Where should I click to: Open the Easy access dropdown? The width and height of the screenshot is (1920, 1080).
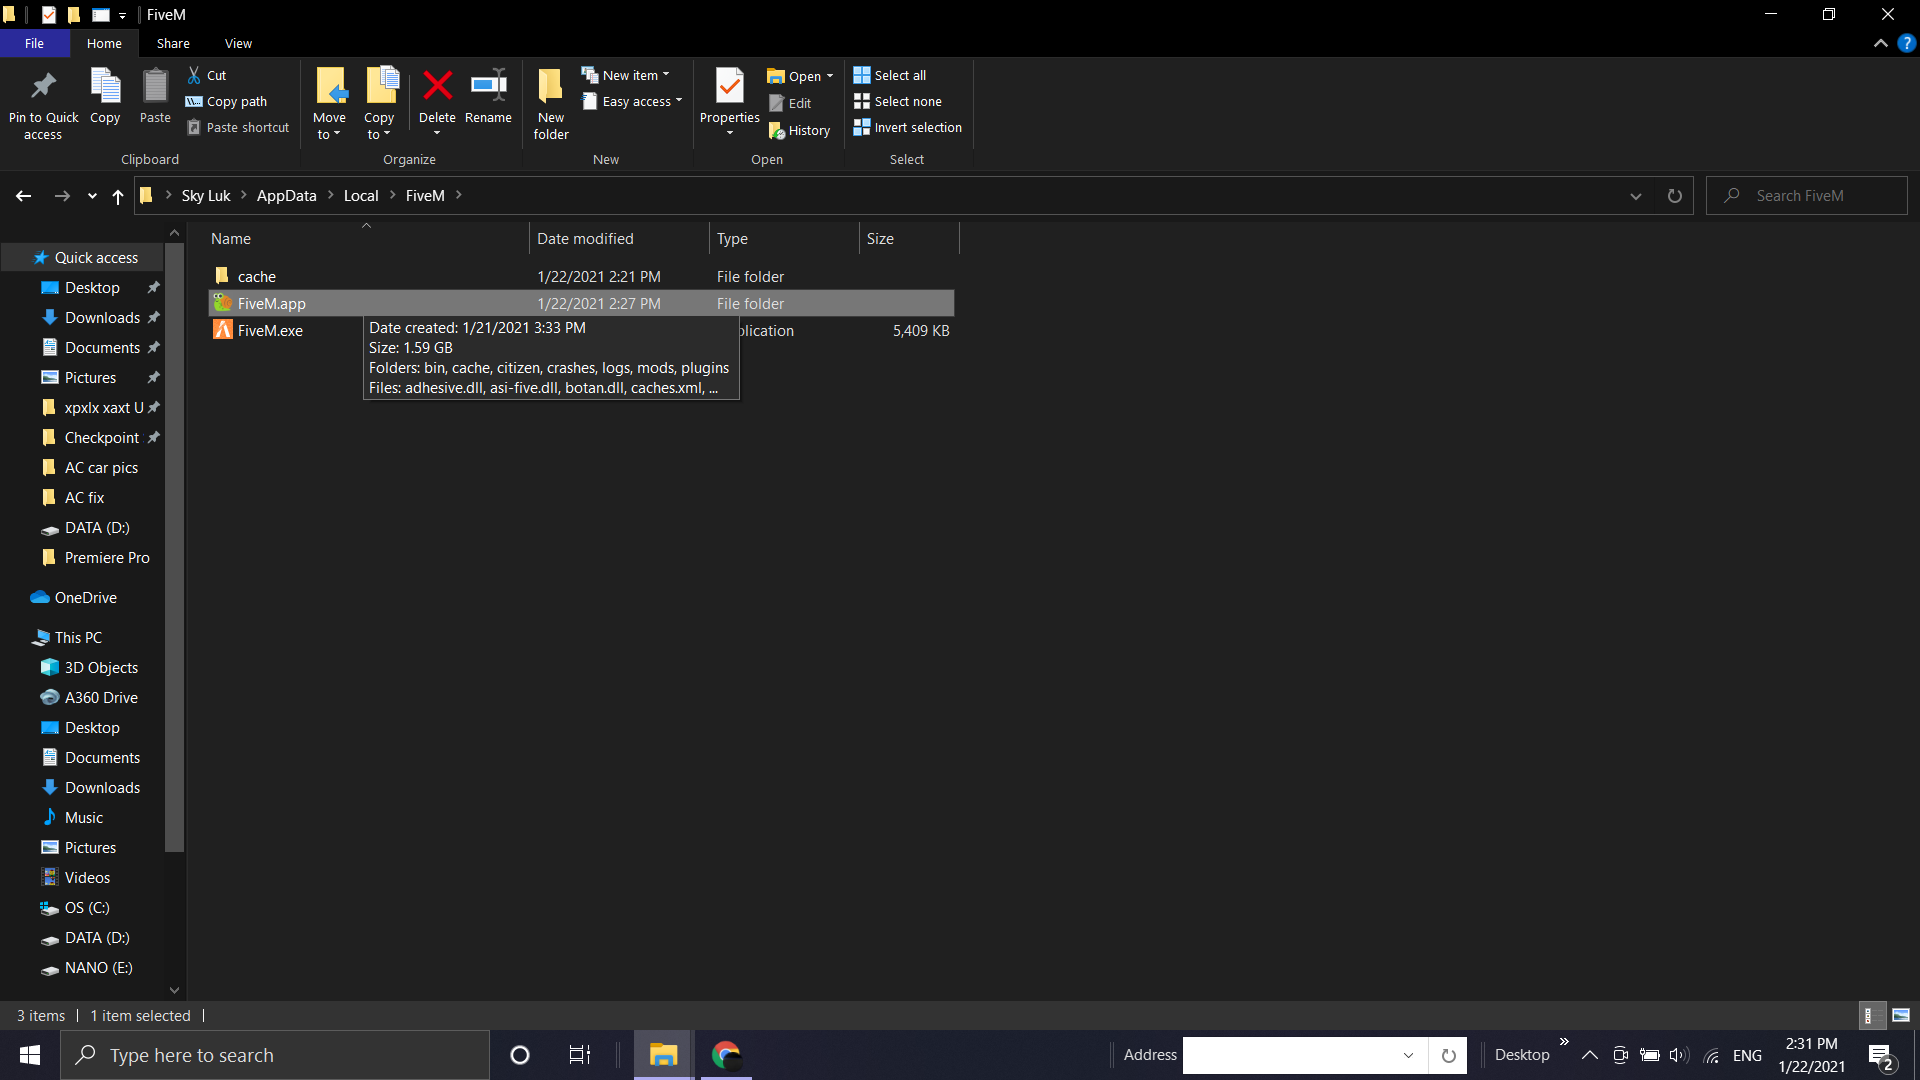[x=679, y=101]
